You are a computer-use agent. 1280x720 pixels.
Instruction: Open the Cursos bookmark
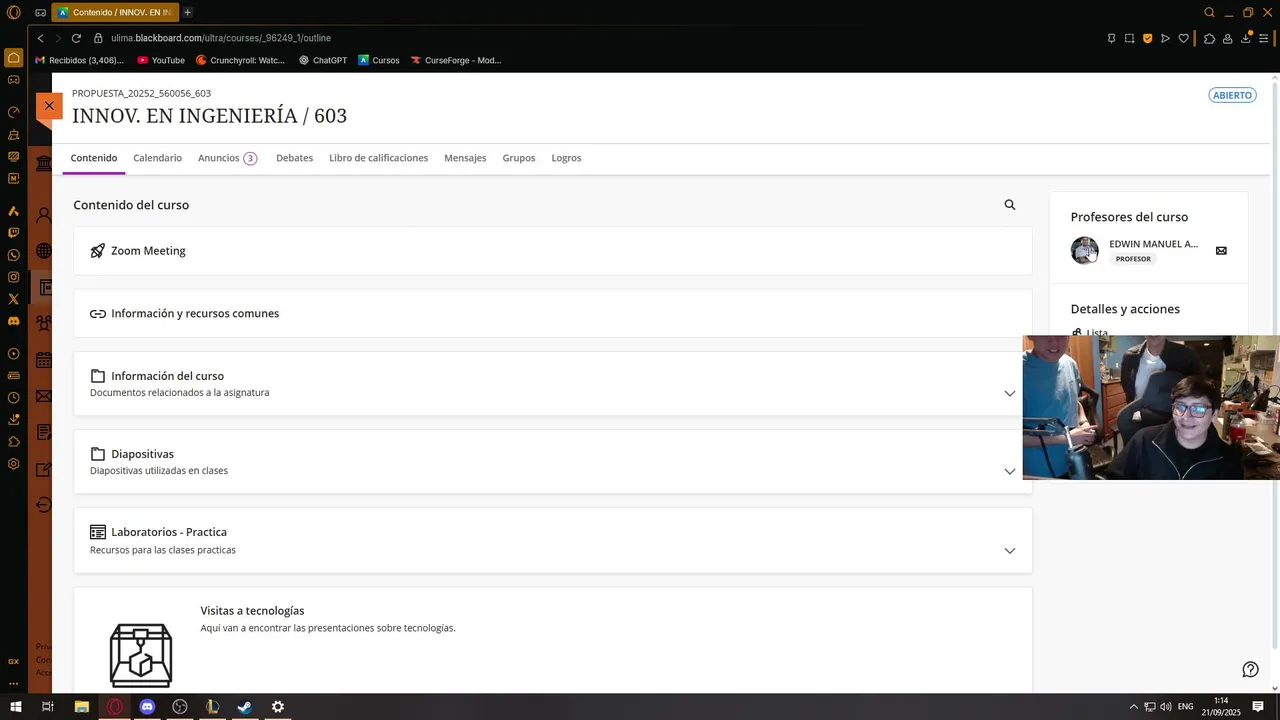pyautogui.click(x=379, y=60)
